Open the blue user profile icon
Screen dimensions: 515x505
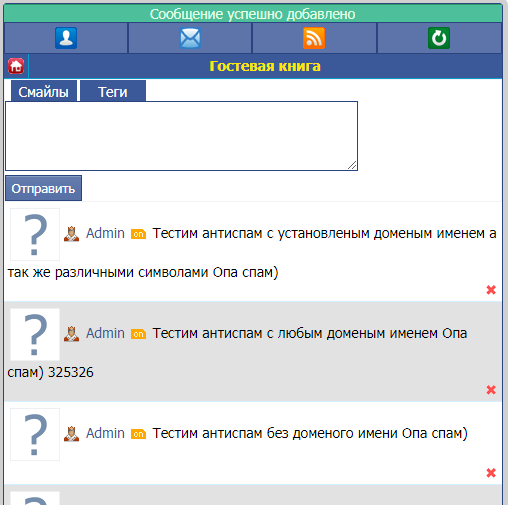click(x=66, y=38)
